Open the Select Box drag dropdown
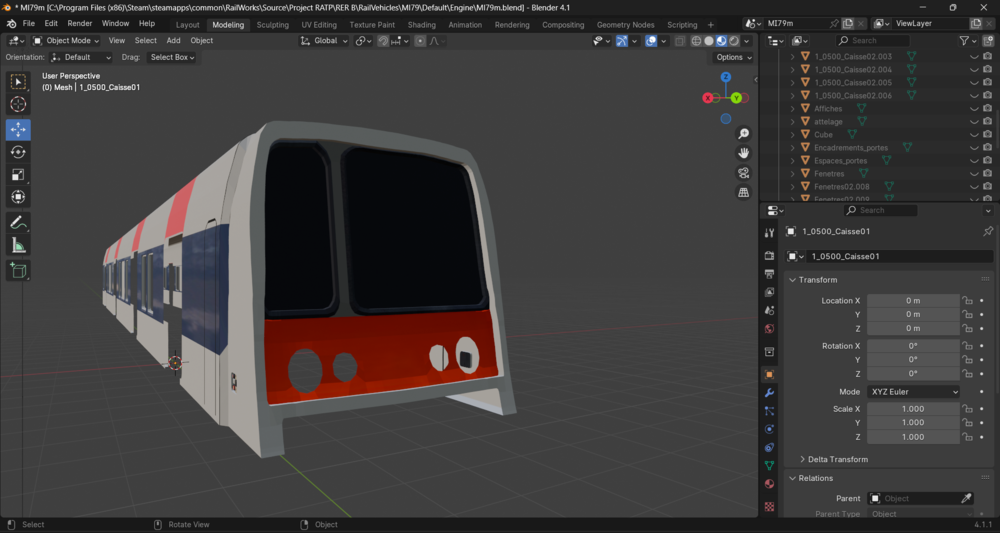Viewport: 1000px width, 533px height. coord(172,57)
